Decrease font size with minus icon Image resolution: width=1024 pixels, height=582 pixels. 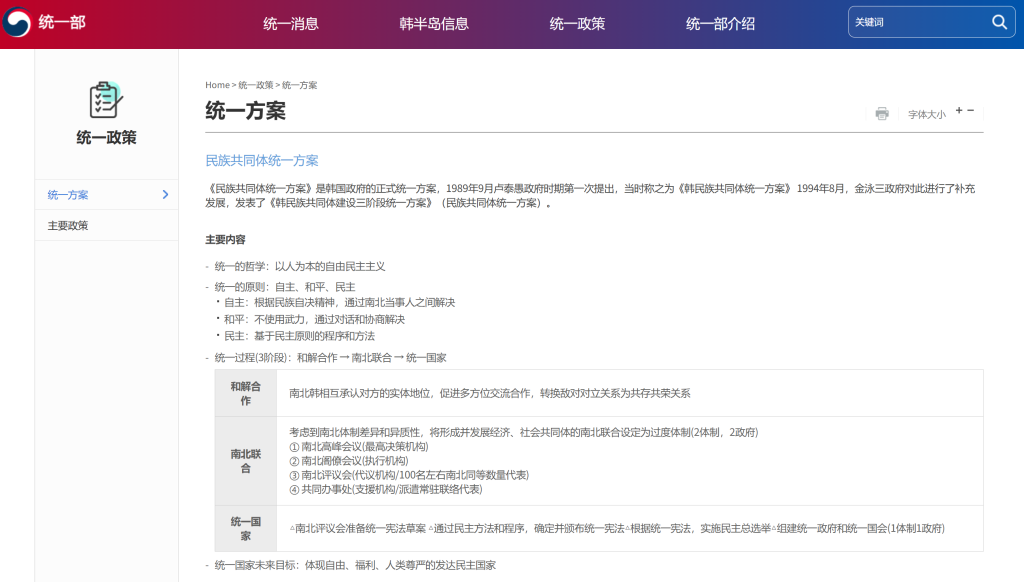(x=971, y=110)
